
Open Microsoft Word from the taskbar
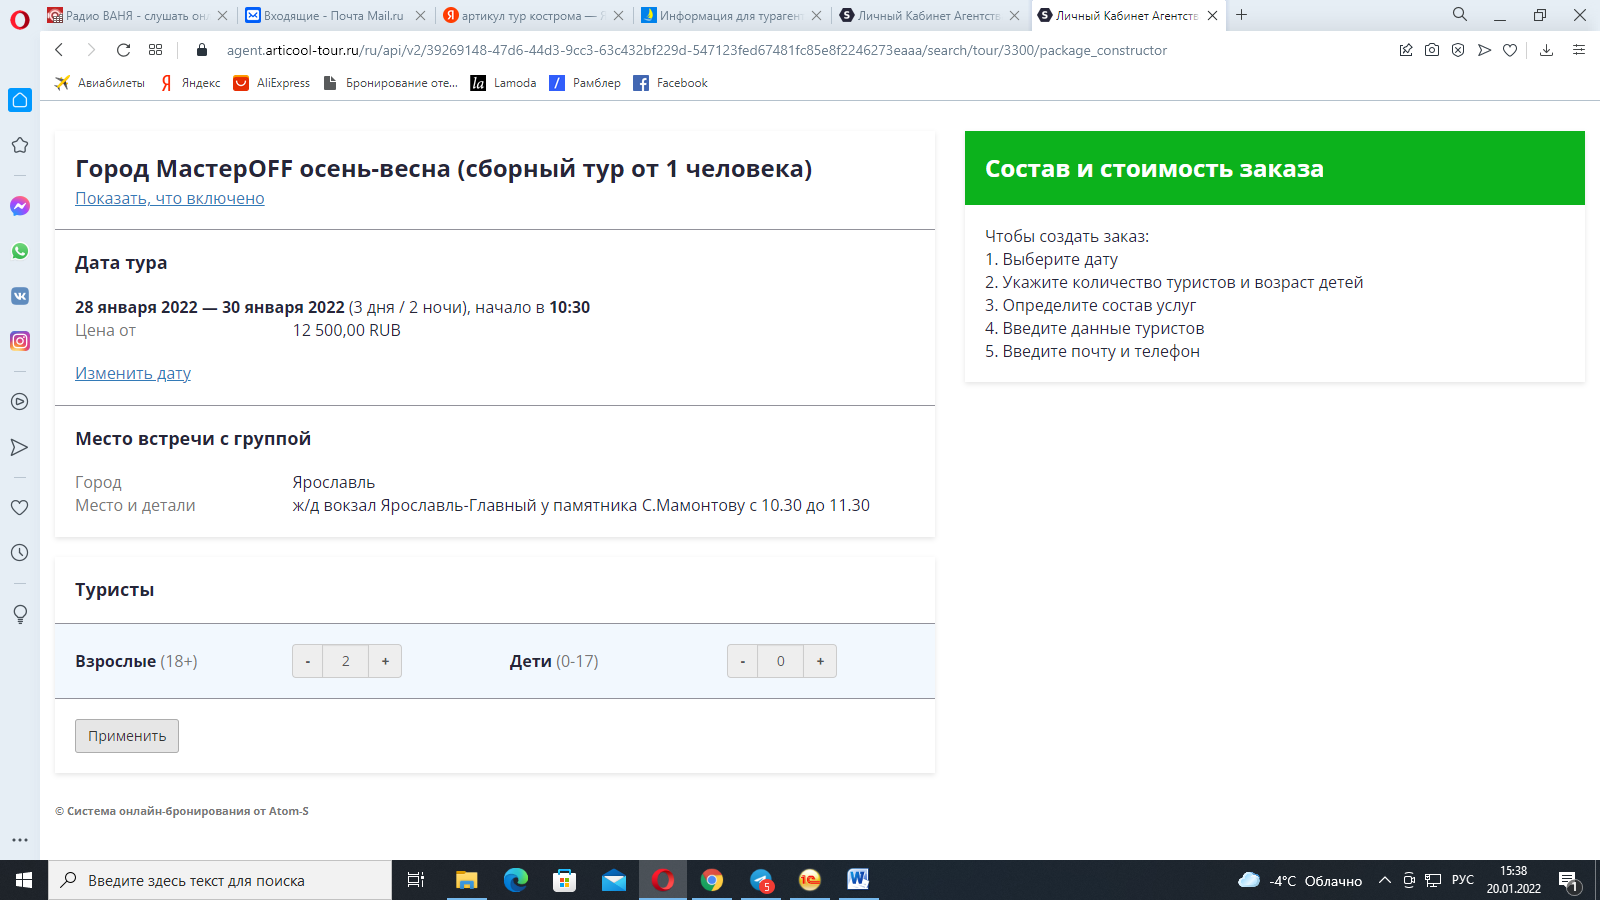point(858,880)
